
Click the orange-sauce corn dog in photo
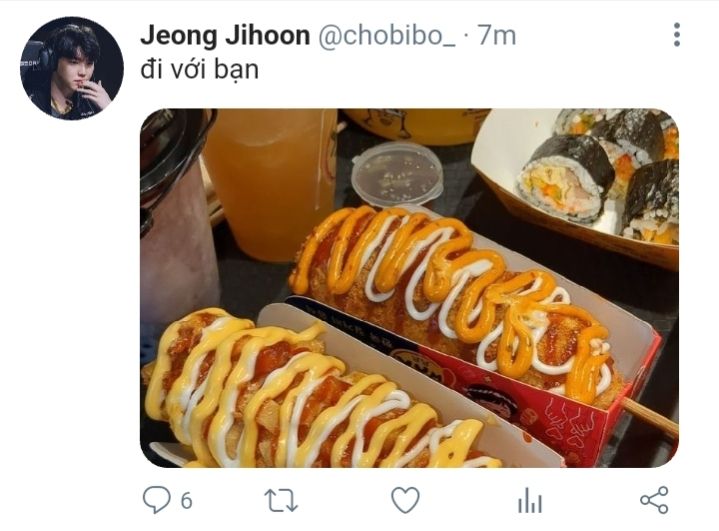coord(454,302)
